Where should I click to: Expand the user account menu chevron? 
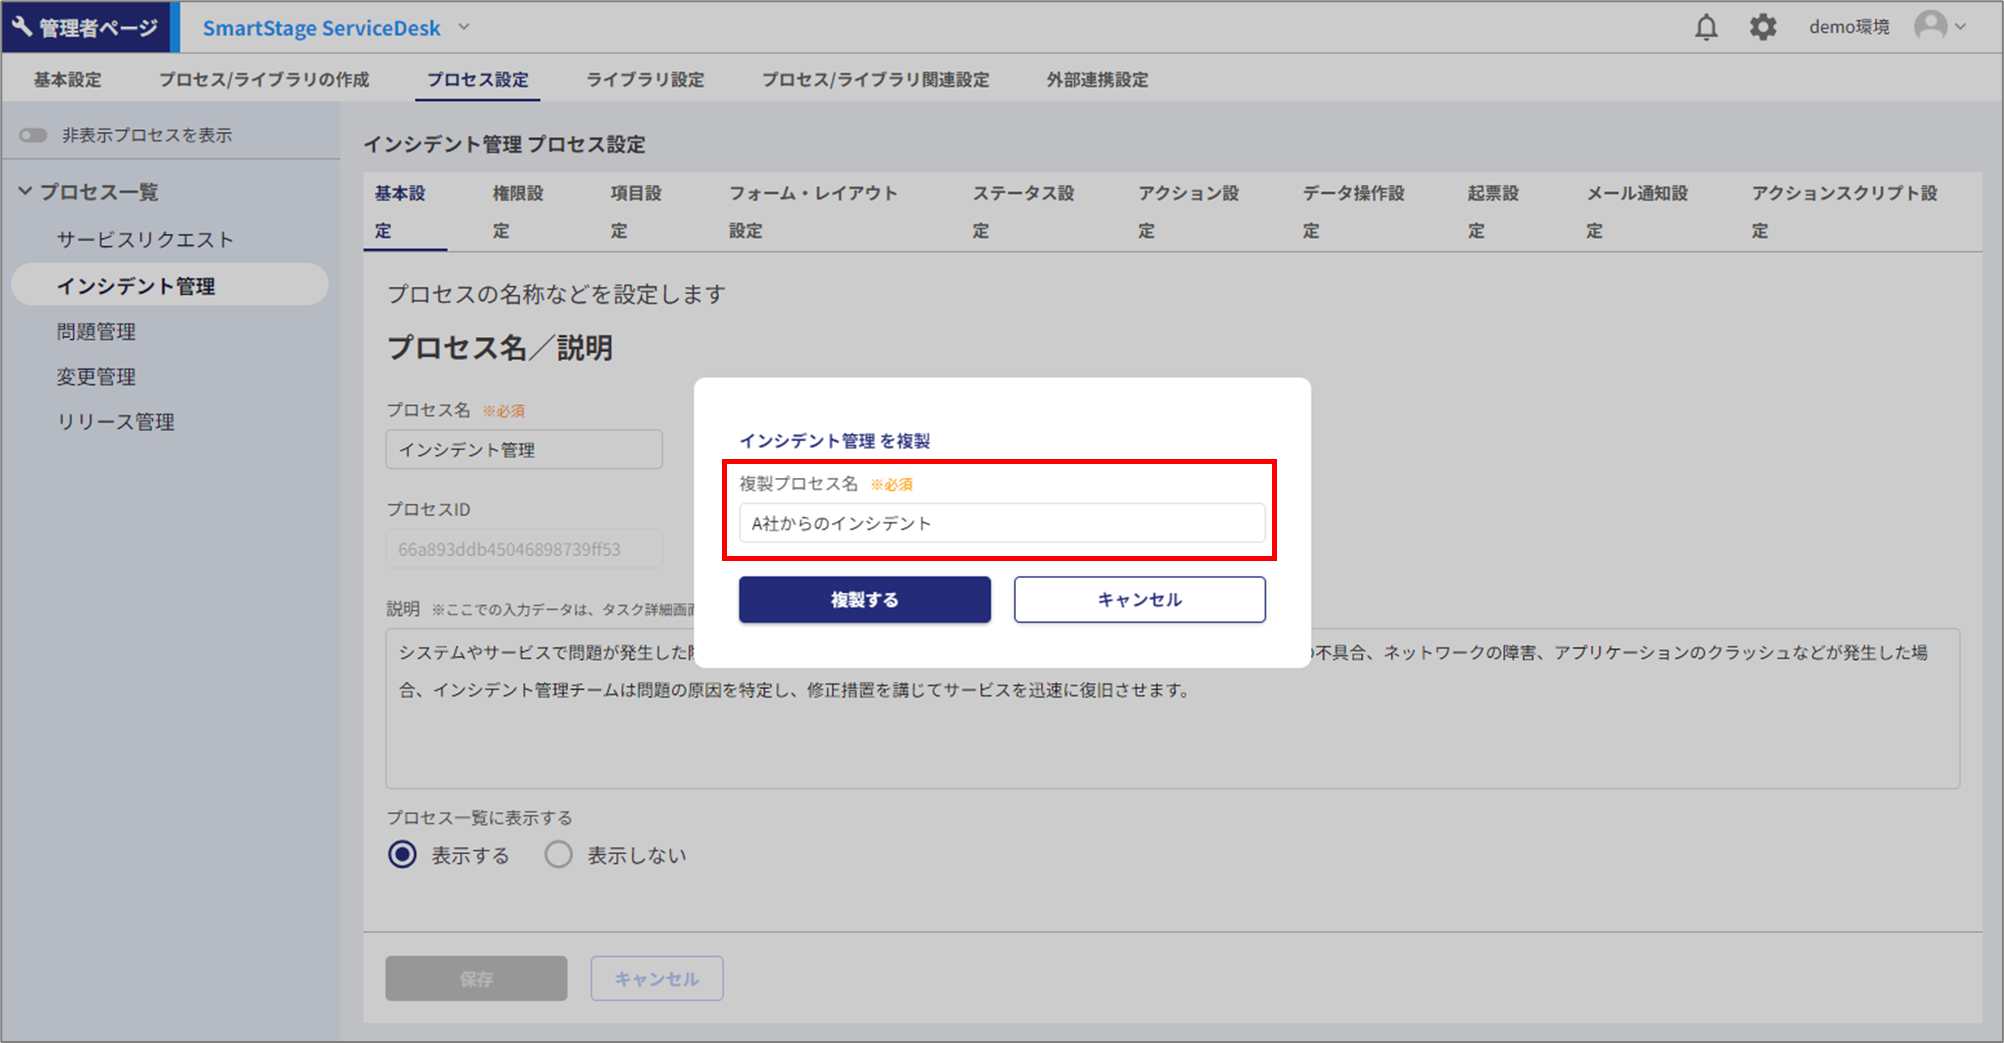pyautogui.click(x=1961, y=27)
